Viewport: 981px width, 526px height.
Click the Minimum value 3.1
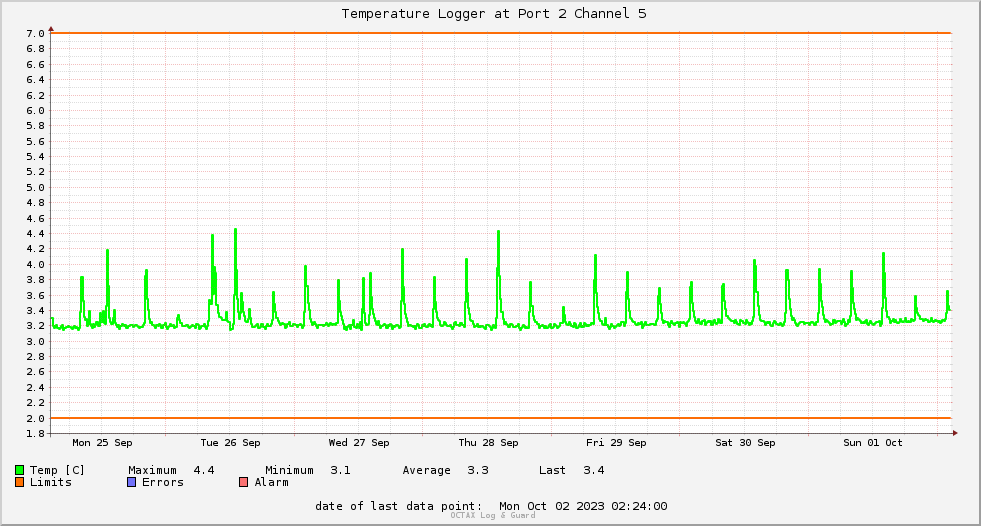coord(340,470)
